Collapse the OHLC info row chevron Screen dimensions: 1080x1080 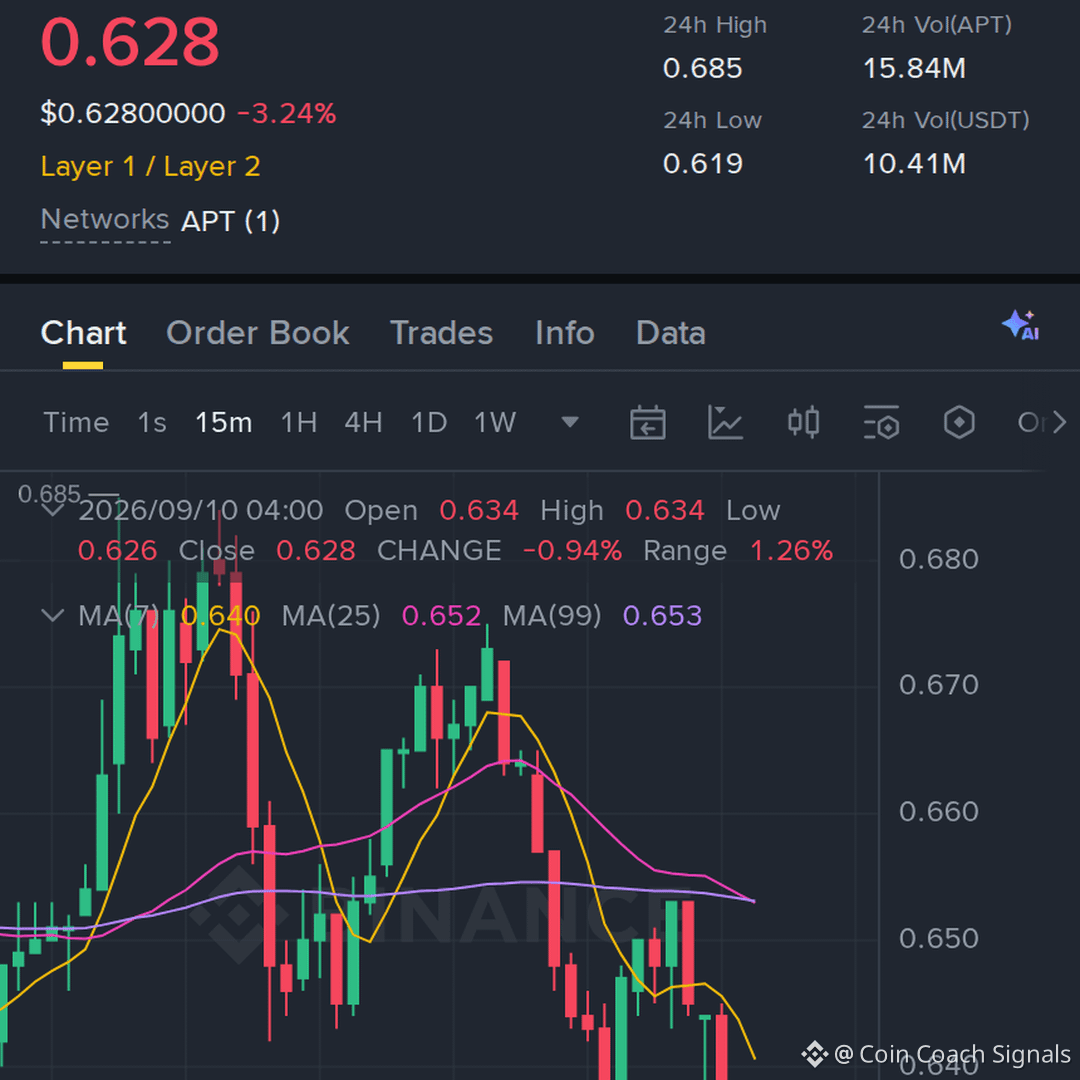pos(53,510)
